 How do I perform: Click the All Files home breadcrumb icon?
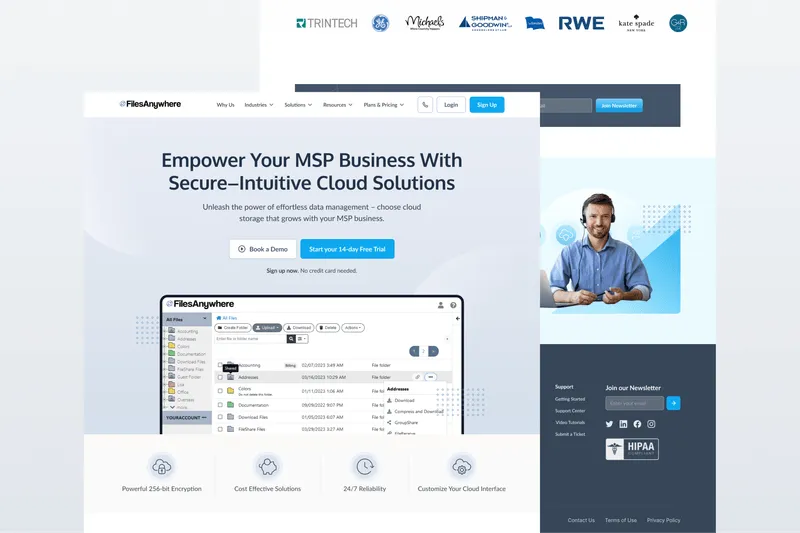(x=219, y=318)
